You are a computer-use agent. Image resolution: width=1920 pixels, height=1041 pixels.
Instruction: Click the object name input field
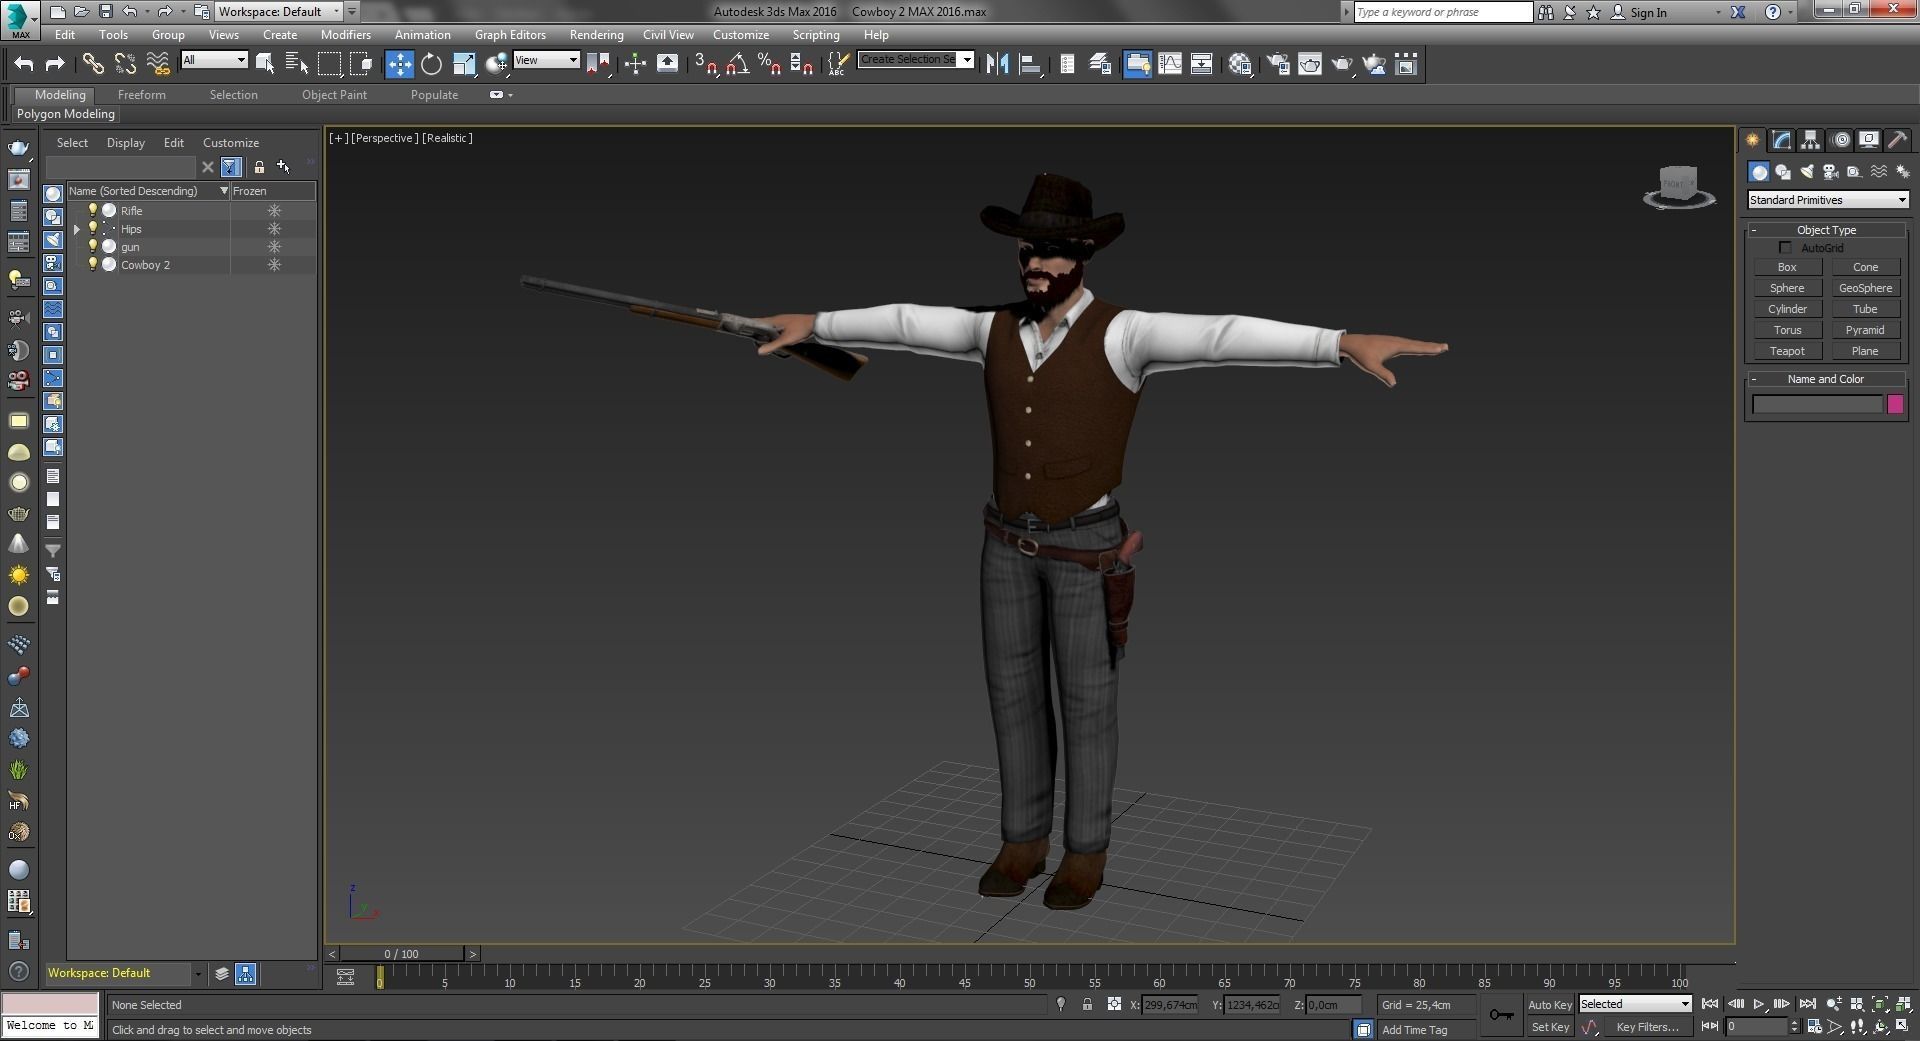point(1817,404)
